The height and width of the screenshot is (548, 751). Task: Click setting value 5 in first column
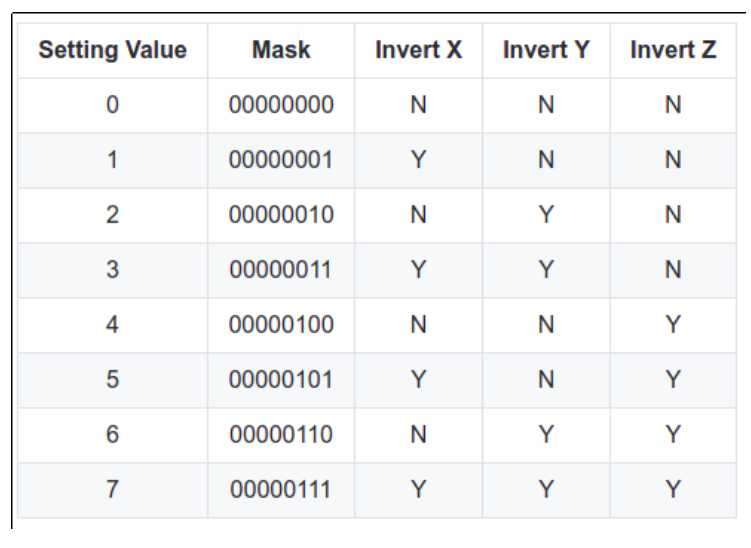click(x=112, y=381)
